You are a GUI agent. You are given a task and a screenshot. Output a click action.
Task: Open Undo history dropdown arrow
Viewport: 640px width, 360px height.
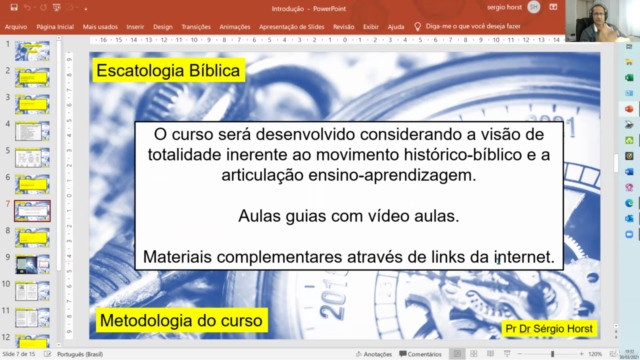click(x=34, y=8)
